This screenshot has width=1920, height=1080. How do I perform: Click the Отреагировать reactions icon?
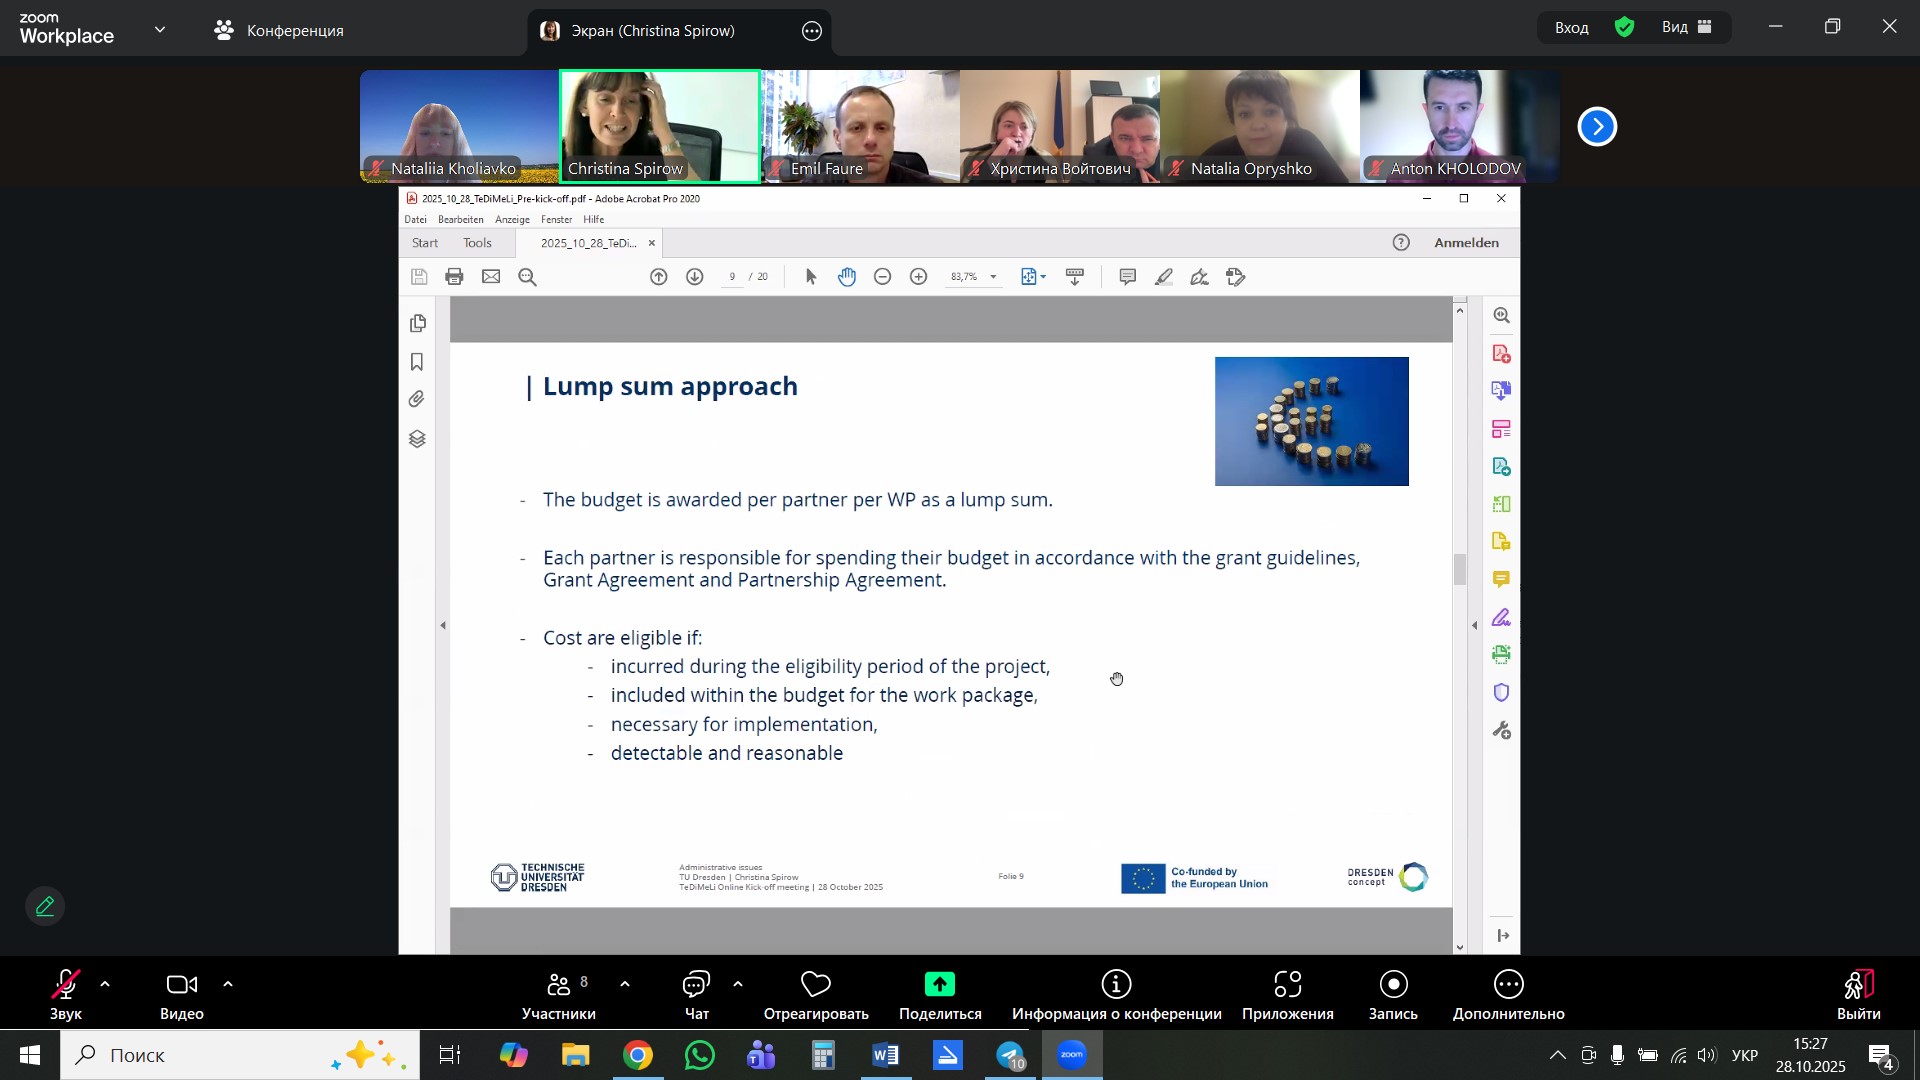point(815,994)
